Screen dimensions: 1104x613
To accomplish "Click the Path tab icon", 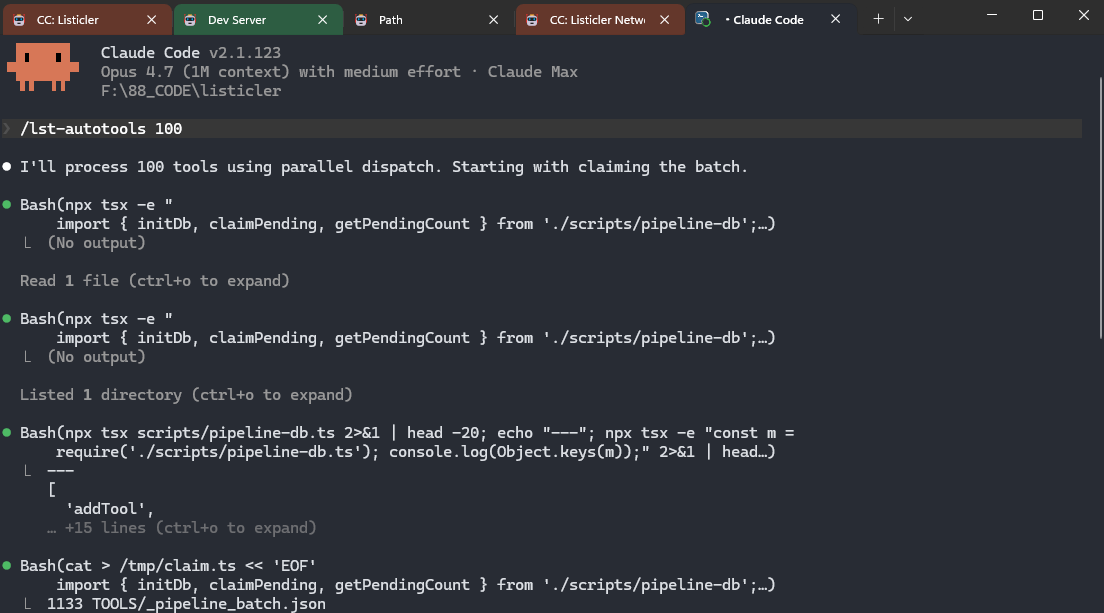I will tap(361, 20).
